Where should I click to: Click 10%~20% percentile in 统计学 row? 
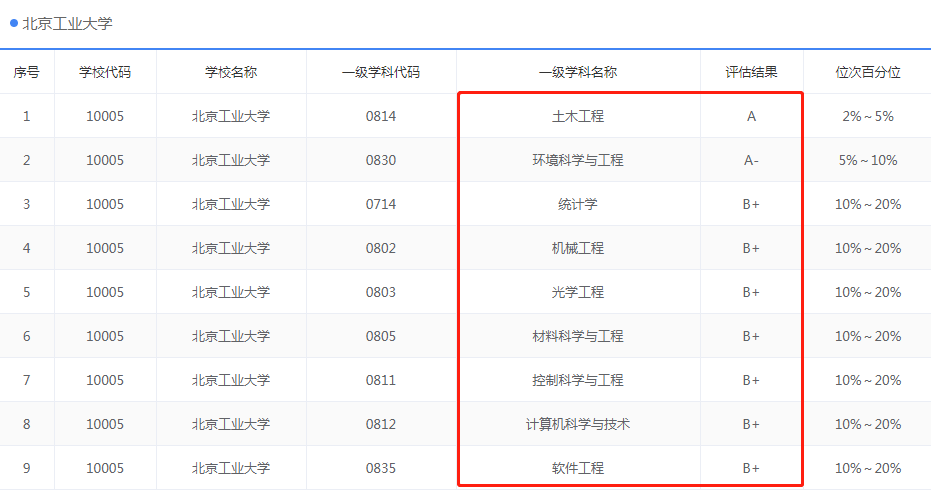867,204
